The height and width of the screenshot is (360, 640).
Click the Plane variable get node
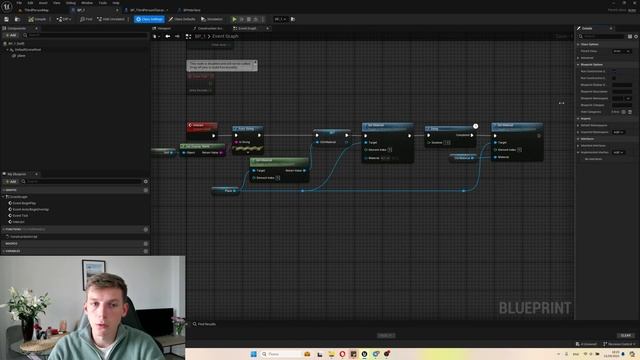click(225, 191)
